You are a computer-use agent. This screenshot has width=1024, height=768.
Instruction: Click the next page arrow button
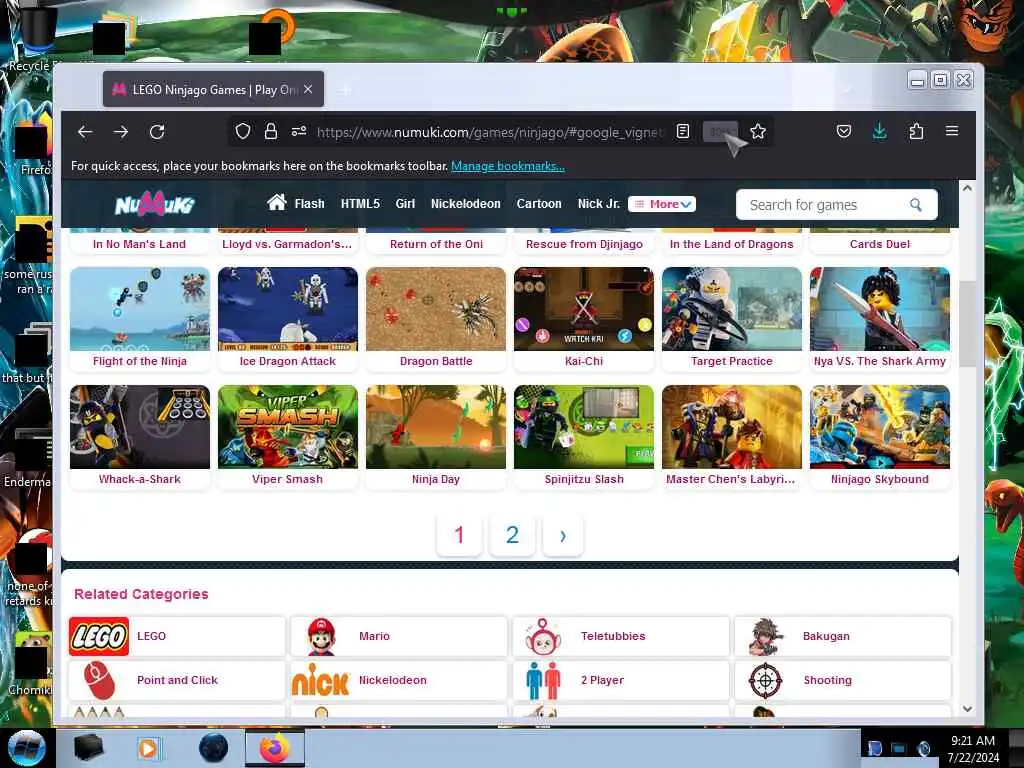point(562,536)
